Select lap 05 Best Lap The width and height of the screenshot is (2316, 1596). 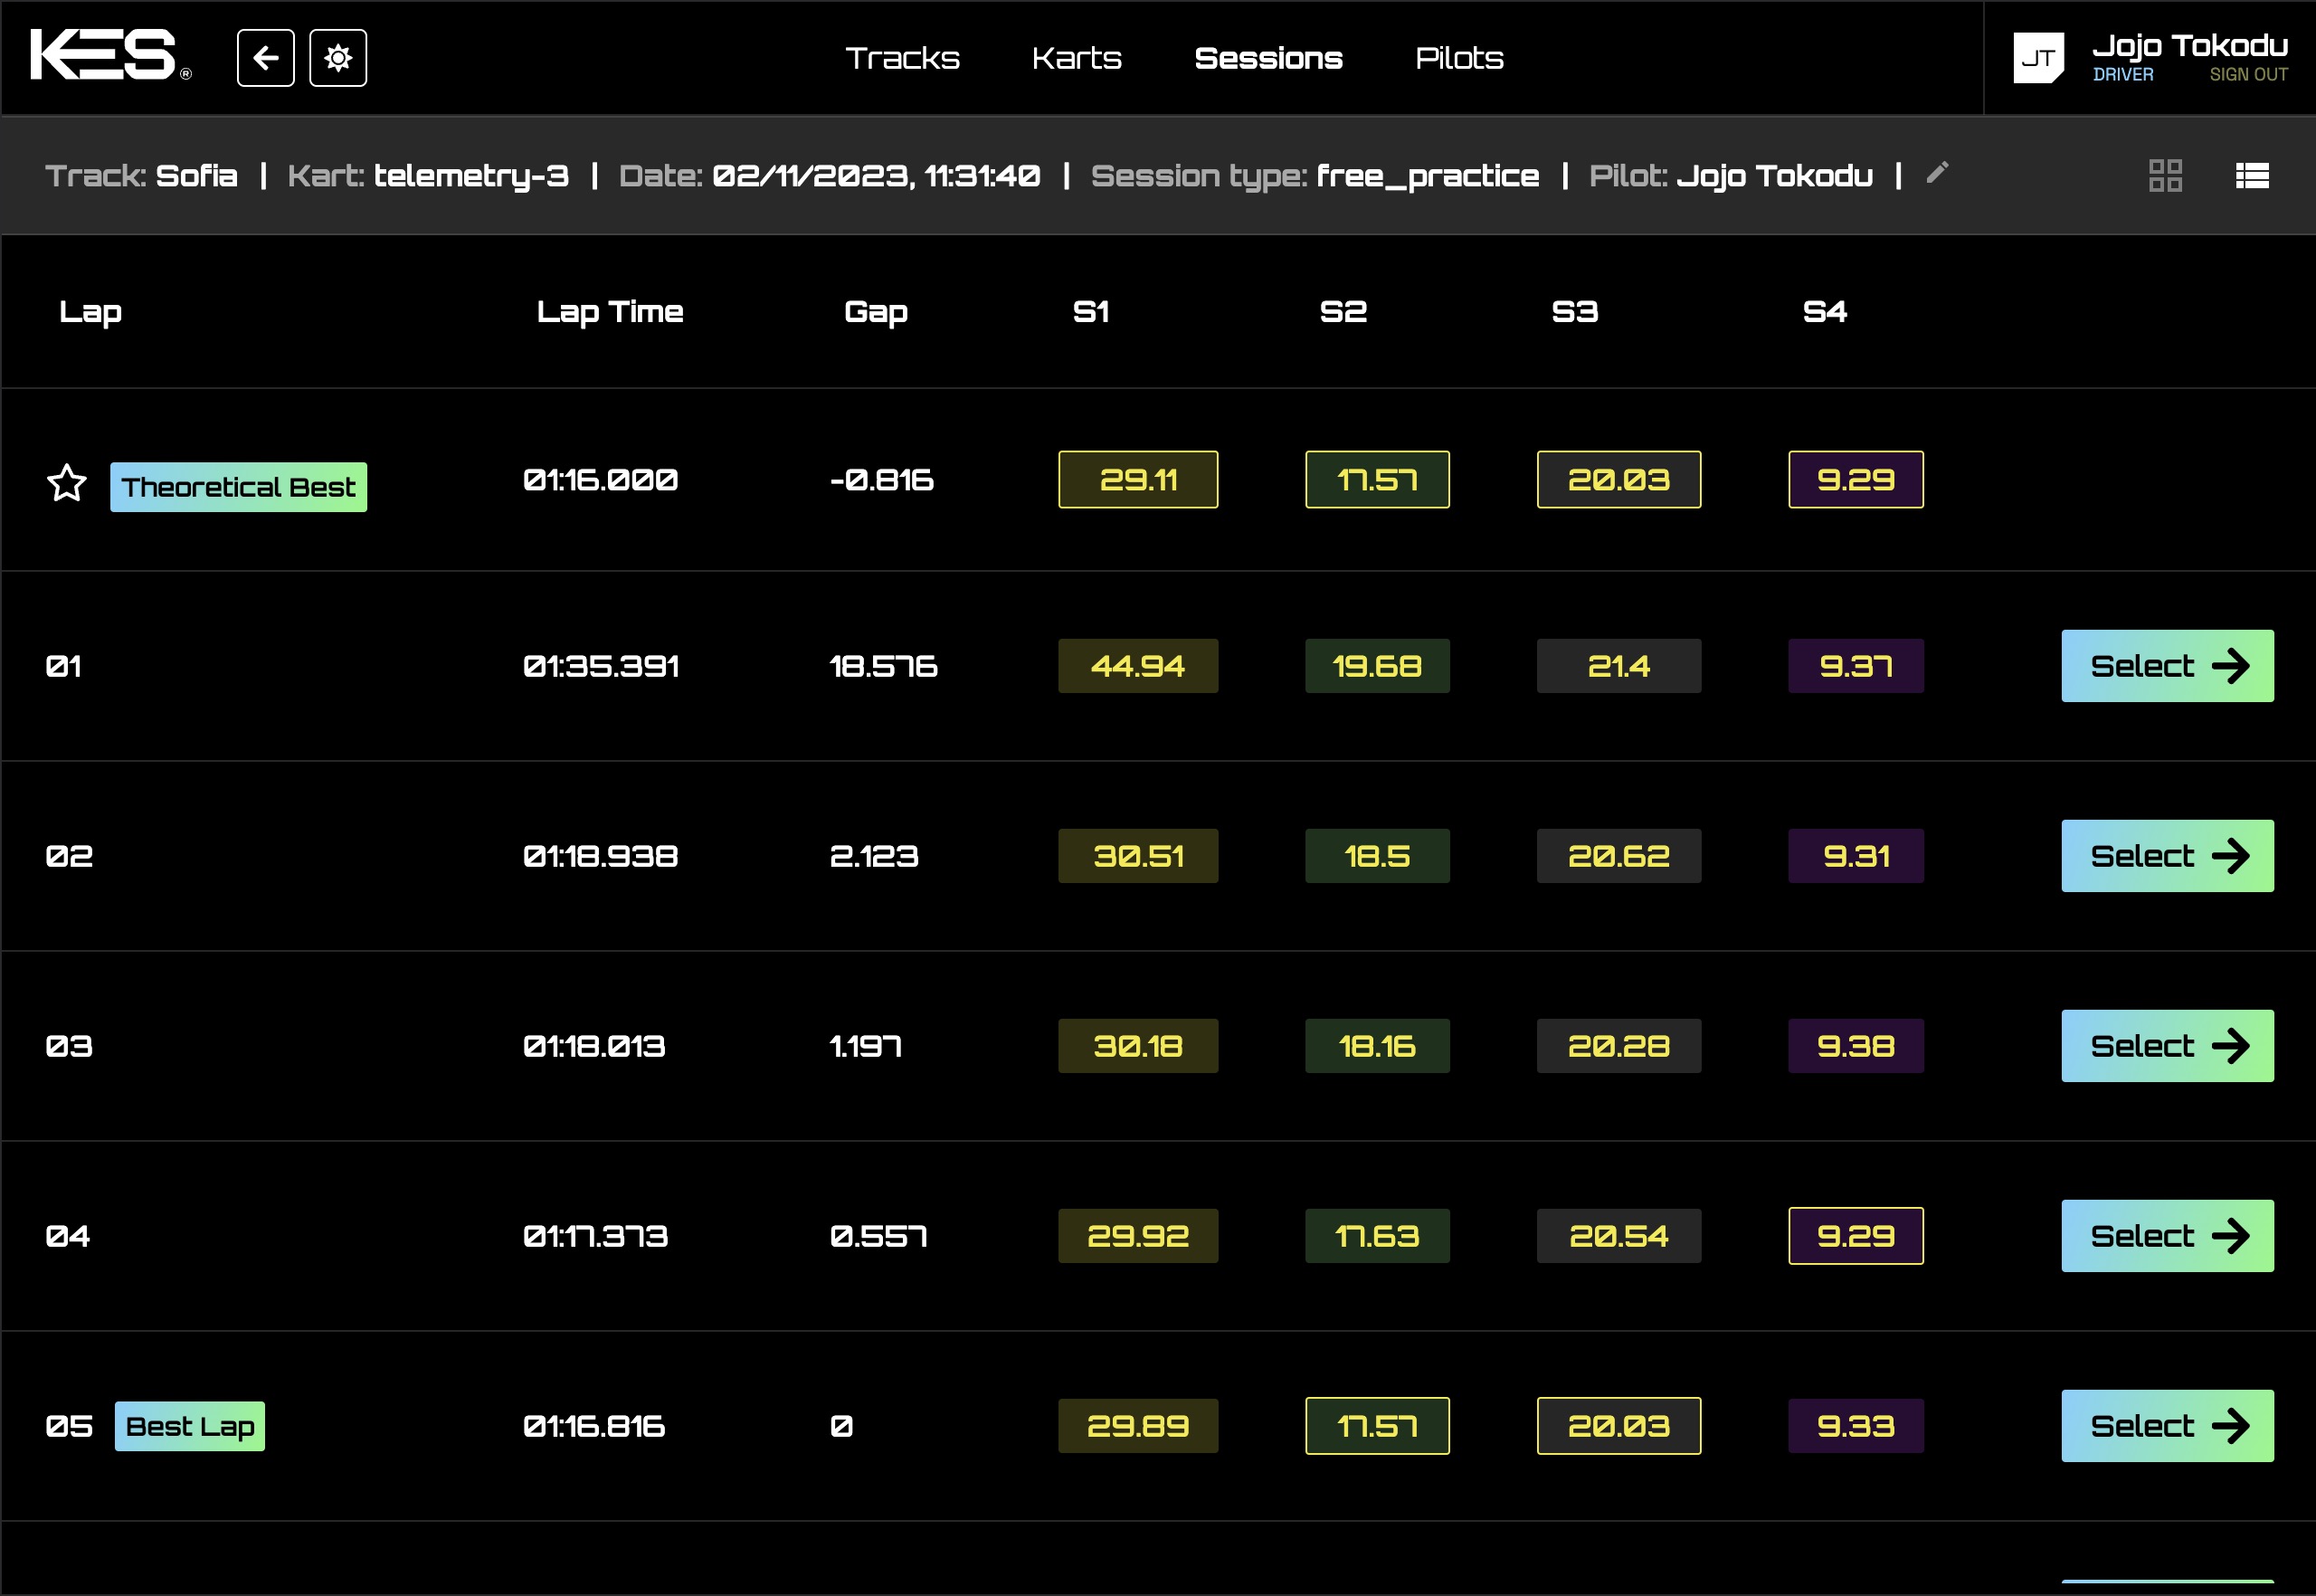tap(2167, 1426)
